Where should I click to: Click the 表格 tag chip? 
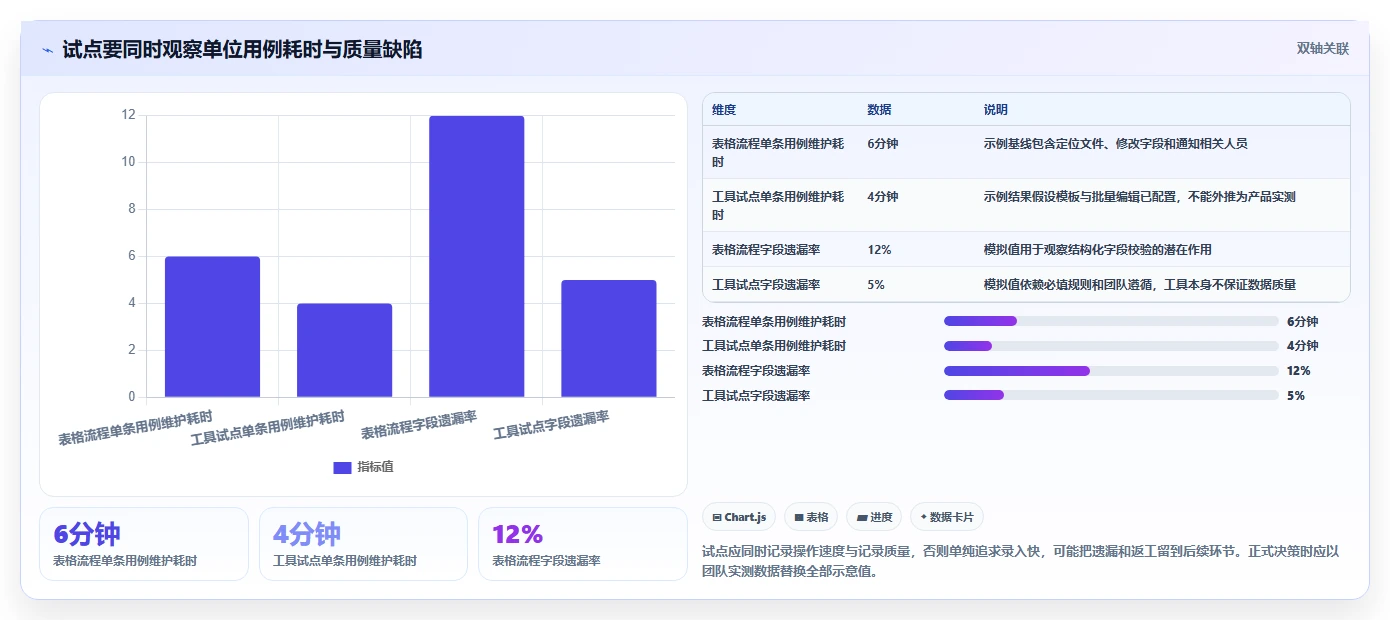[811, 517]
